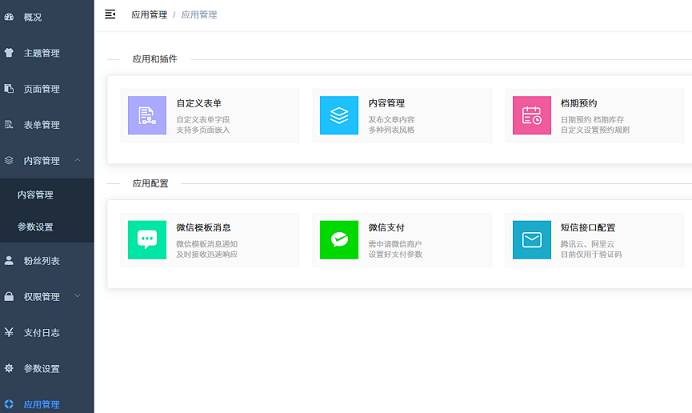The image size is (692, 413).
Task: Click the 概况 dashboard icon in sidebar
Action: (x=9, y=17)
